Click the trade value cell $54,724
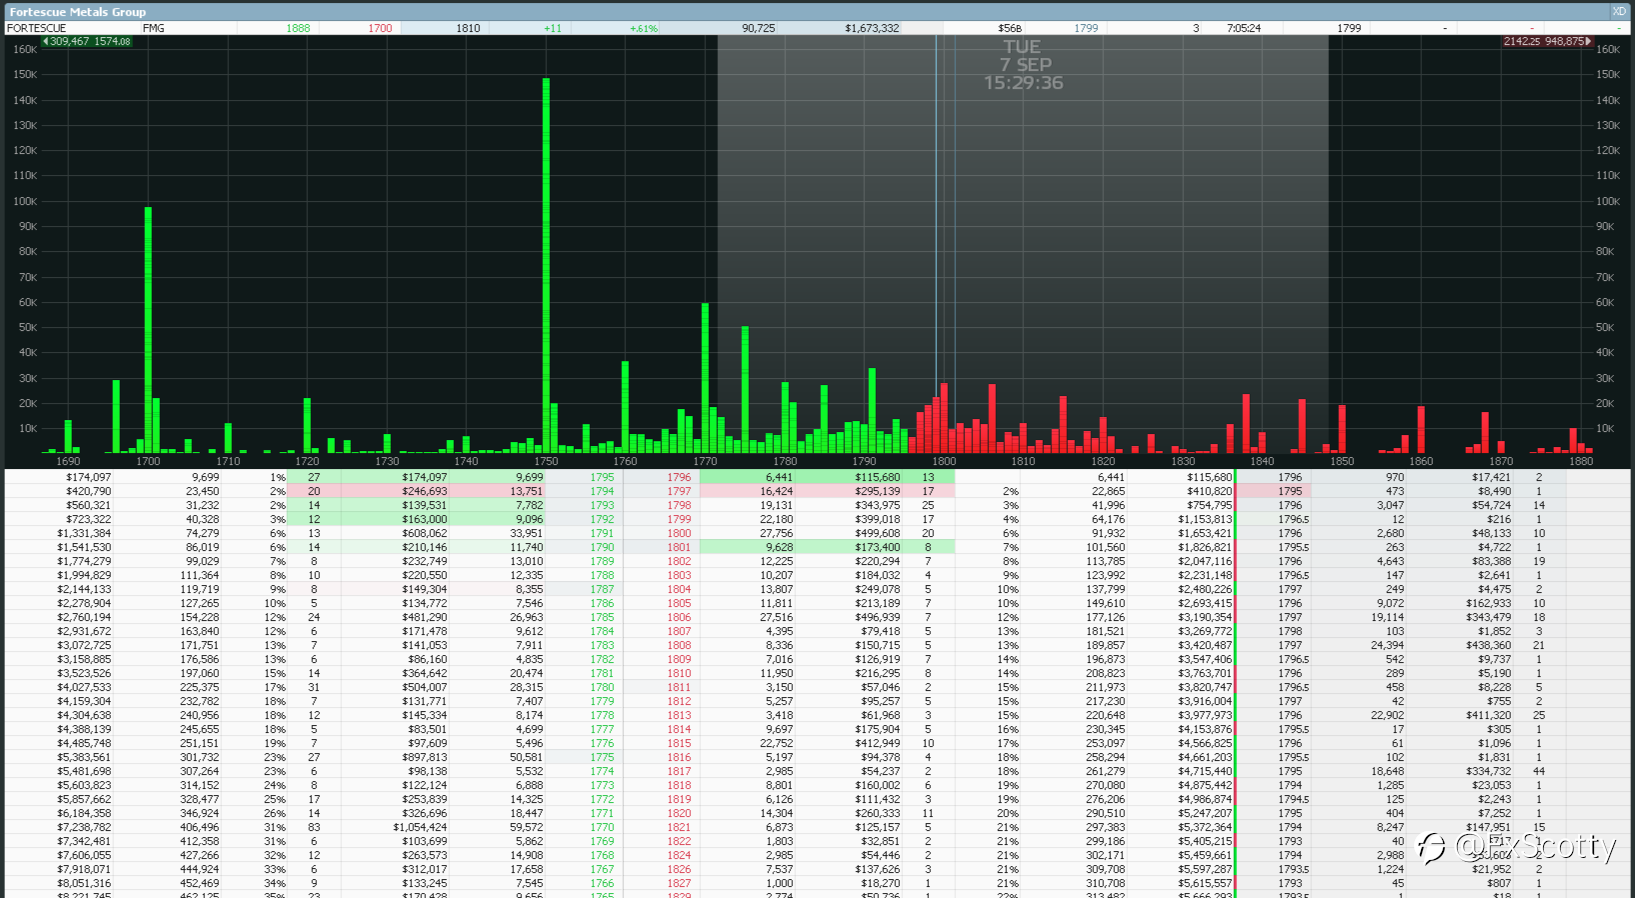 [x=1491, y=505]
